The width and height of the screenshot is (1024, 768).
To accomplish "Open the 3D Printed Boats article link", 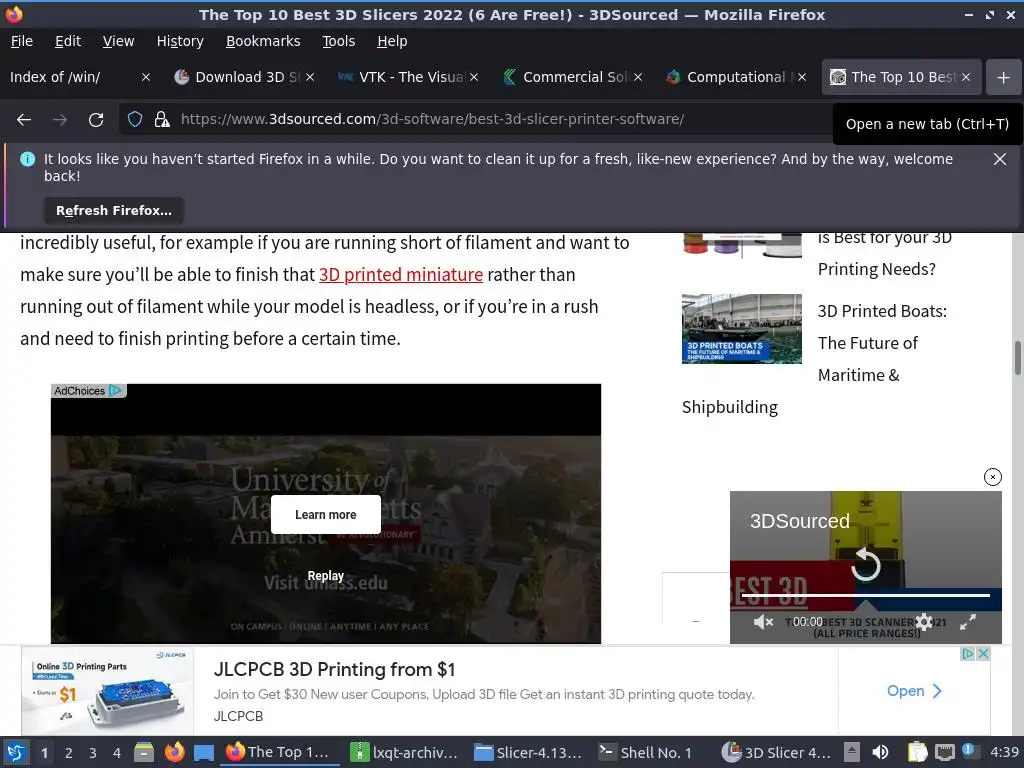I will 882,344.
